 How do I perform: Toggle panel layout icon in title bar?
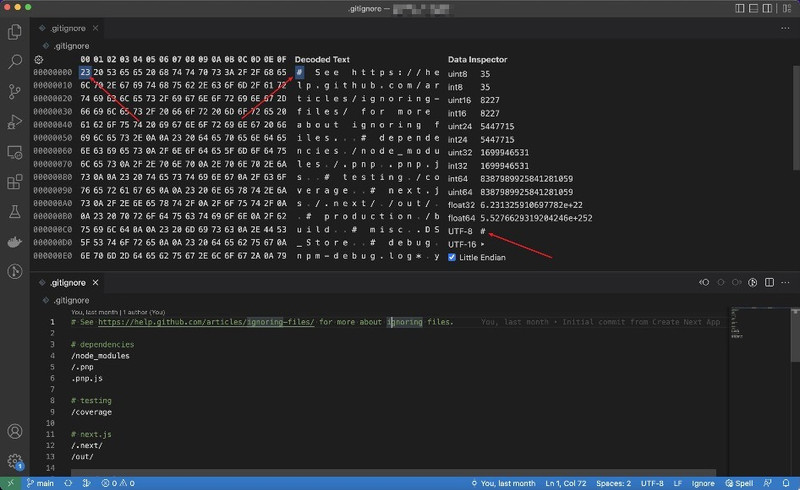tap(754, 8)
